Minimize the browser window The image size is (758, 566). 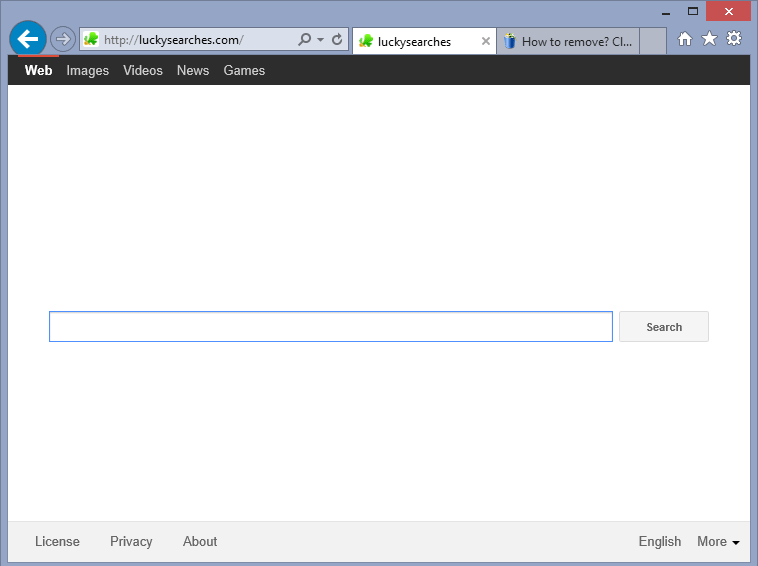pos(666,12)
